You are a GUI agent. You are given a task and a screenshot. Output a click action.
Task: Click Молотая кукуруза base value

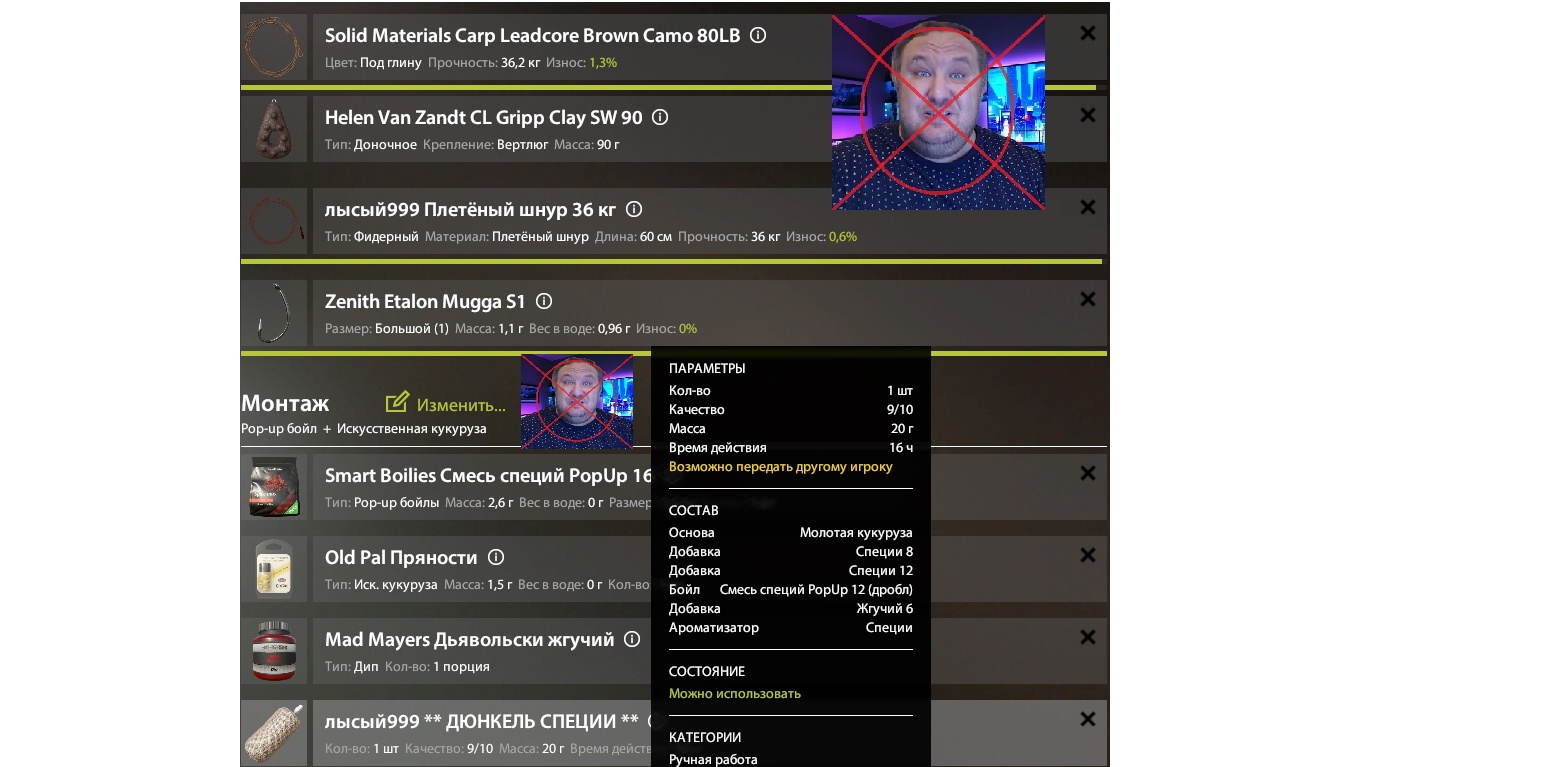pyautogui.click(x=856, y=532)
